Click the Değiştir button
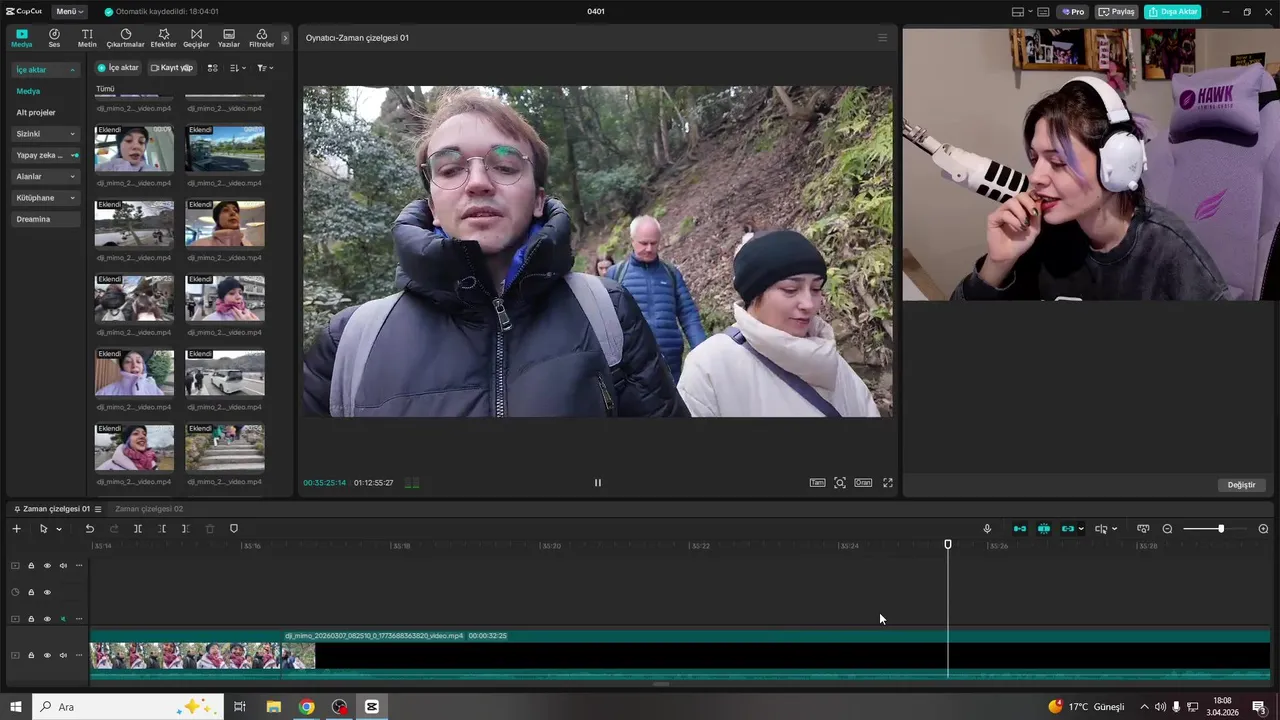This screenshot has width=1280, height=720. tap(1241, 485)
